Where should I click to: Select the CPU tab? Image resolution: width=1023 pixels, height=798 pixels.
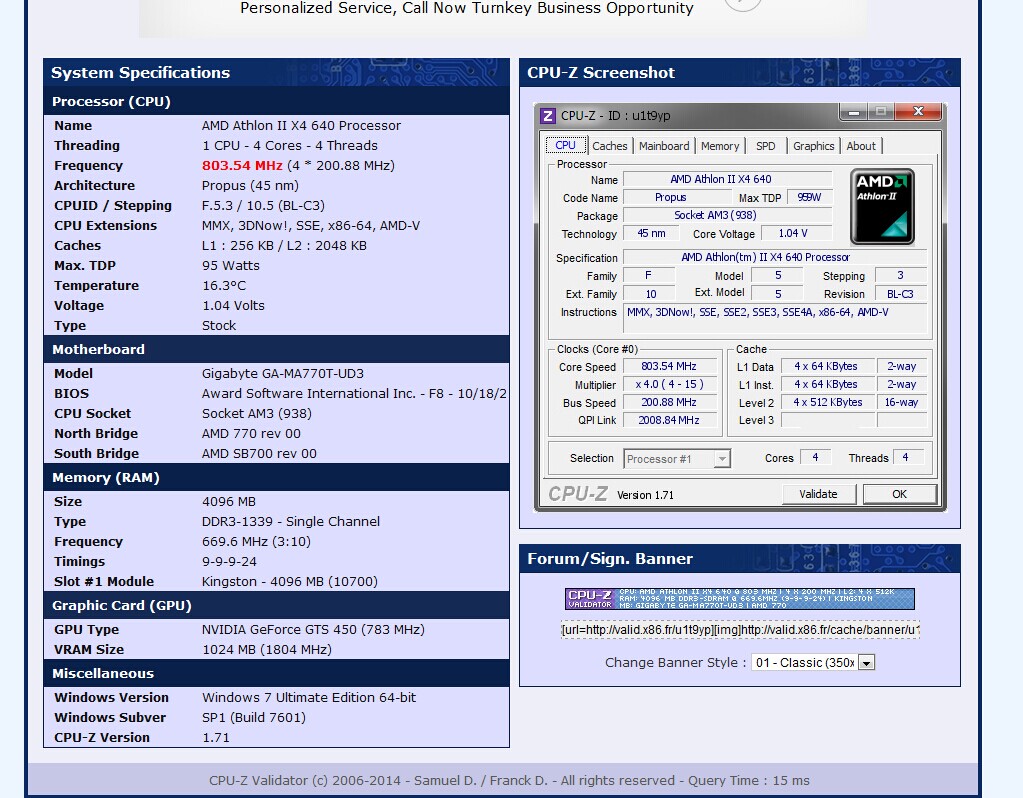pos(565,145)
